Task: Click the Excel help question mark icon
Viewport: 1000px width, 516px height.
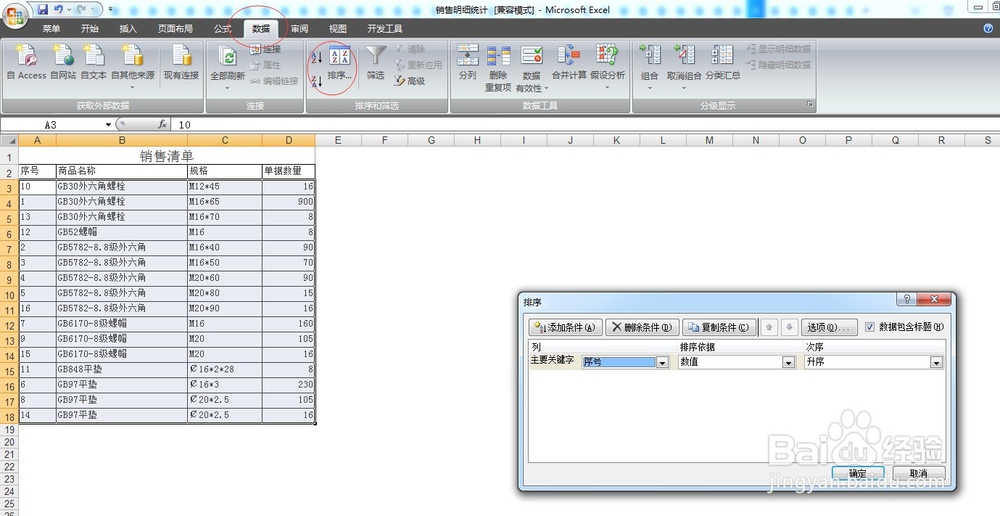Action: pyautogui.click(x=989, y=28)
